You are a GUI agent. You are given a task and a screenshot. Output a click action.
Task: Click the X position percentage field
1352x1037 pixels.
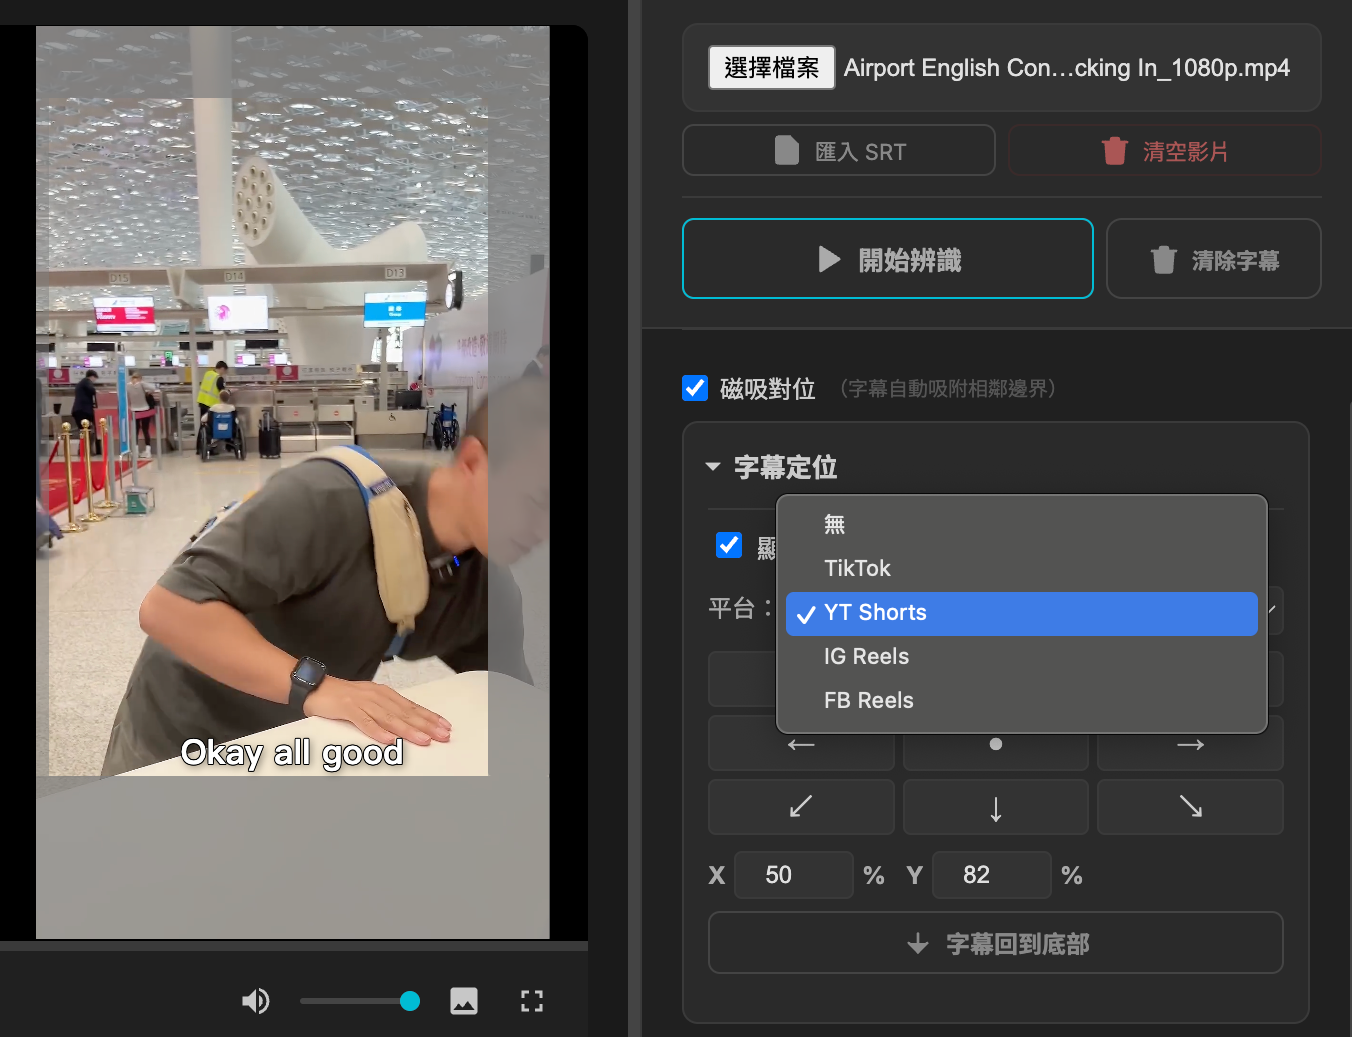click(x=793, y=875)
